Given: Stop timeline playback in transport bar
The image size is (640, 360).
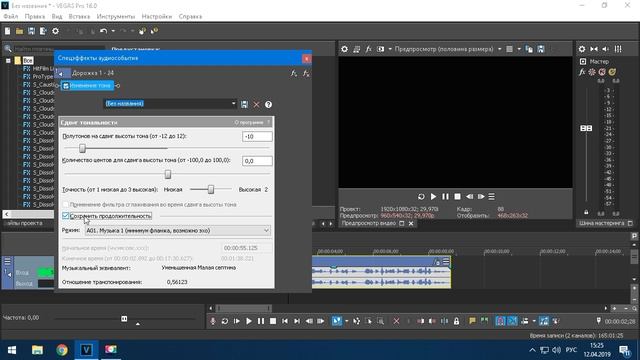Looking at the screenshot, I should coord(273,321).
